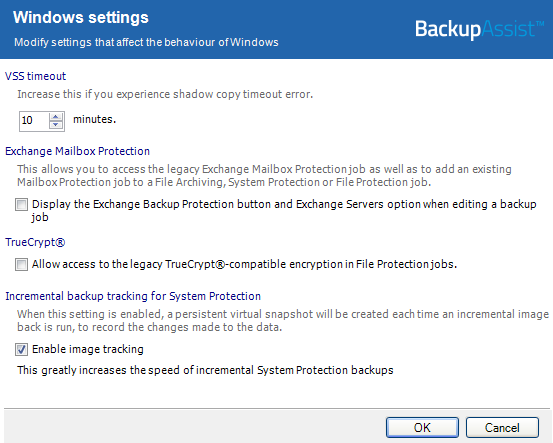
Task: Click the Enable image tracking label
Action: tap(88, 349)
